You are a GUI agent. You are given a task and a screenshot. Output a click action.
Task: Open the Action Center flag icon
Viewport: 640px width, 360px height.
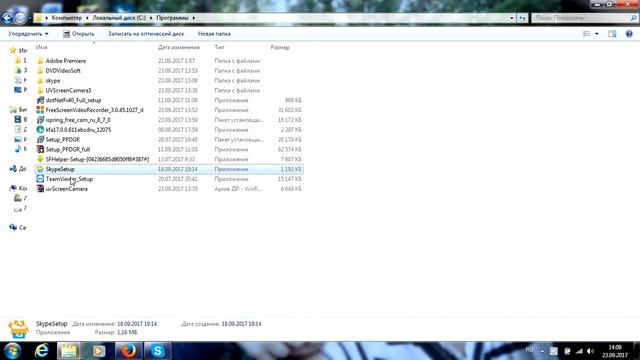pos(567,351)
